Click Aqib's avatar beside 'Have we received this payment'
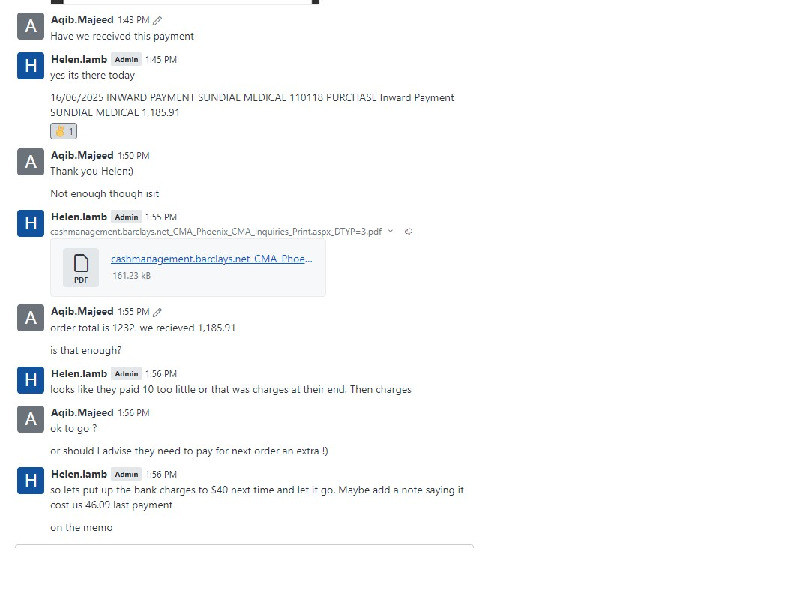The width and height of the screenshot is (792, 612). click(x=31, y=27)
